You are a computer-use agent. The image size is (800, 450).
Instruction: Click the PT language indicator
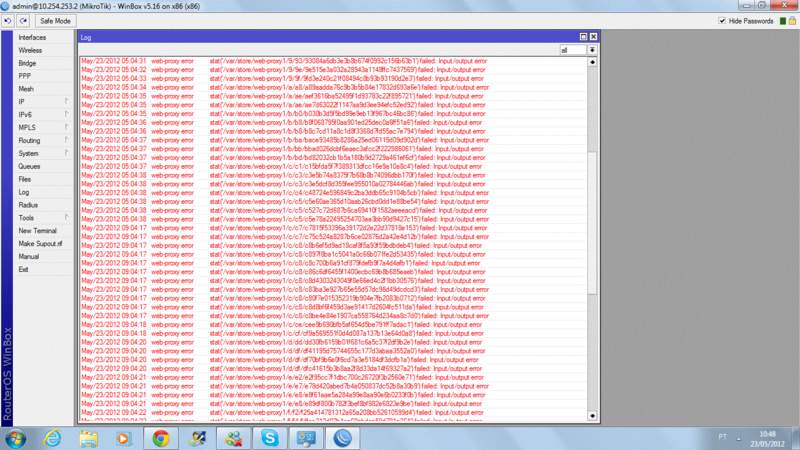click(x=722, y=437)
